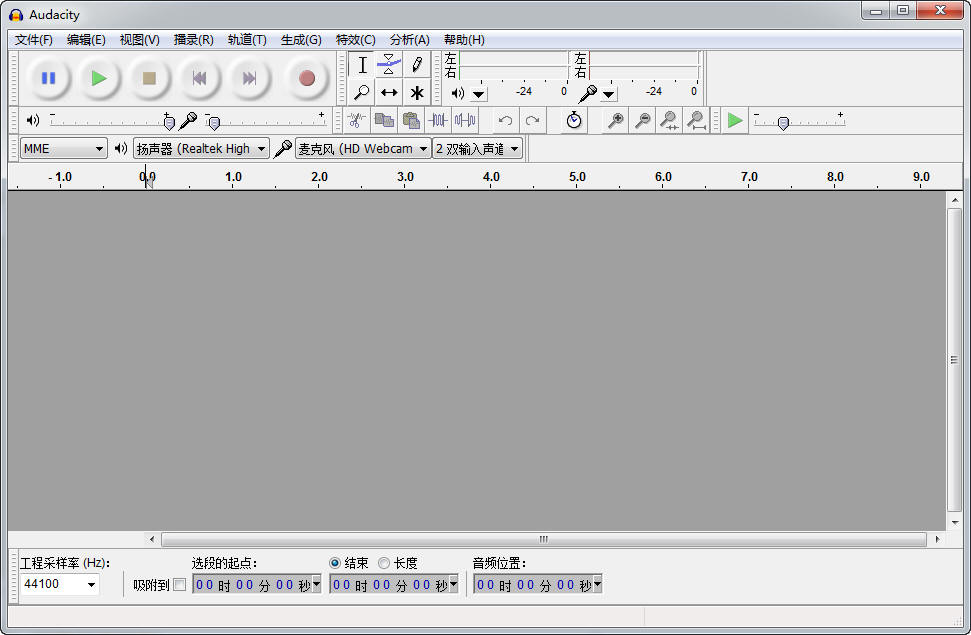
Task: Open the 麦克风 (HD Webcam) input dropdown
Action: click(363, 149)
